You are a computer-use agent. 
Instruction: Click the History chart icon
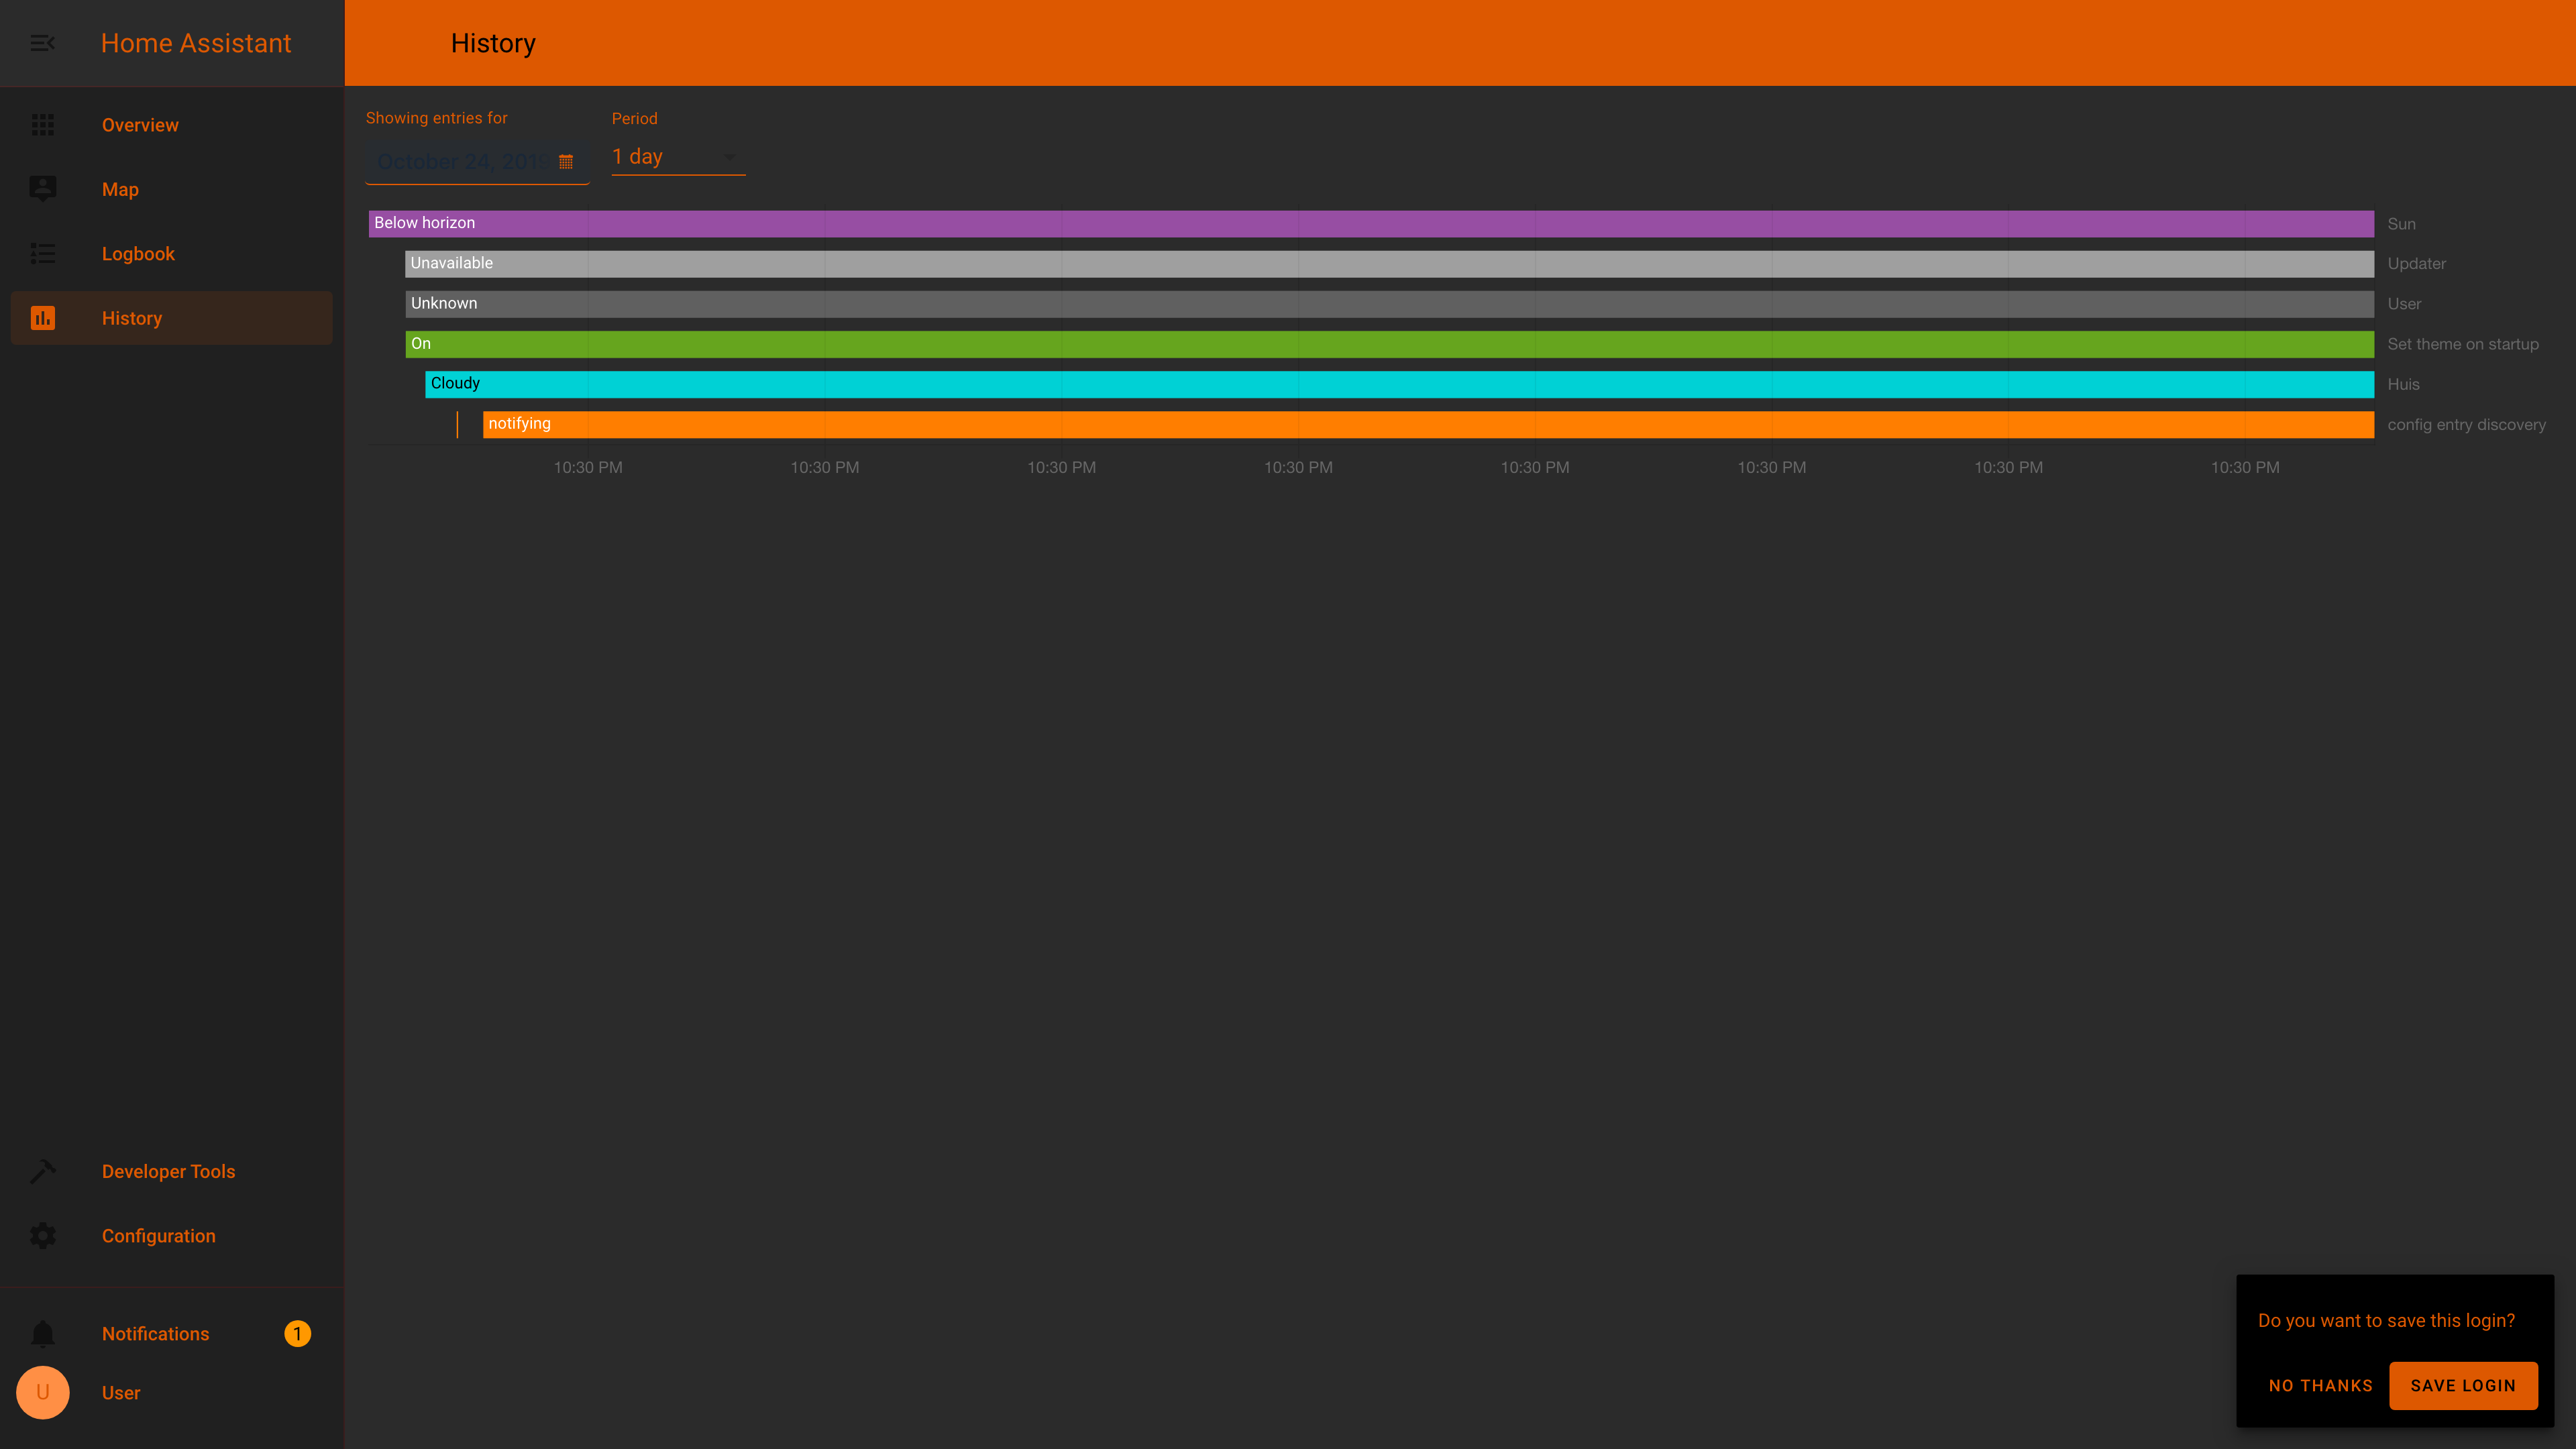42,318
